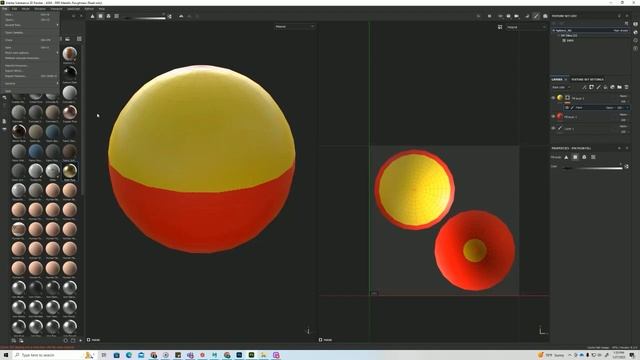Viewport: 640px width, 360px height.
Task: Toggle the checkbox below the 2D viewport
Action: coord(320,340)
